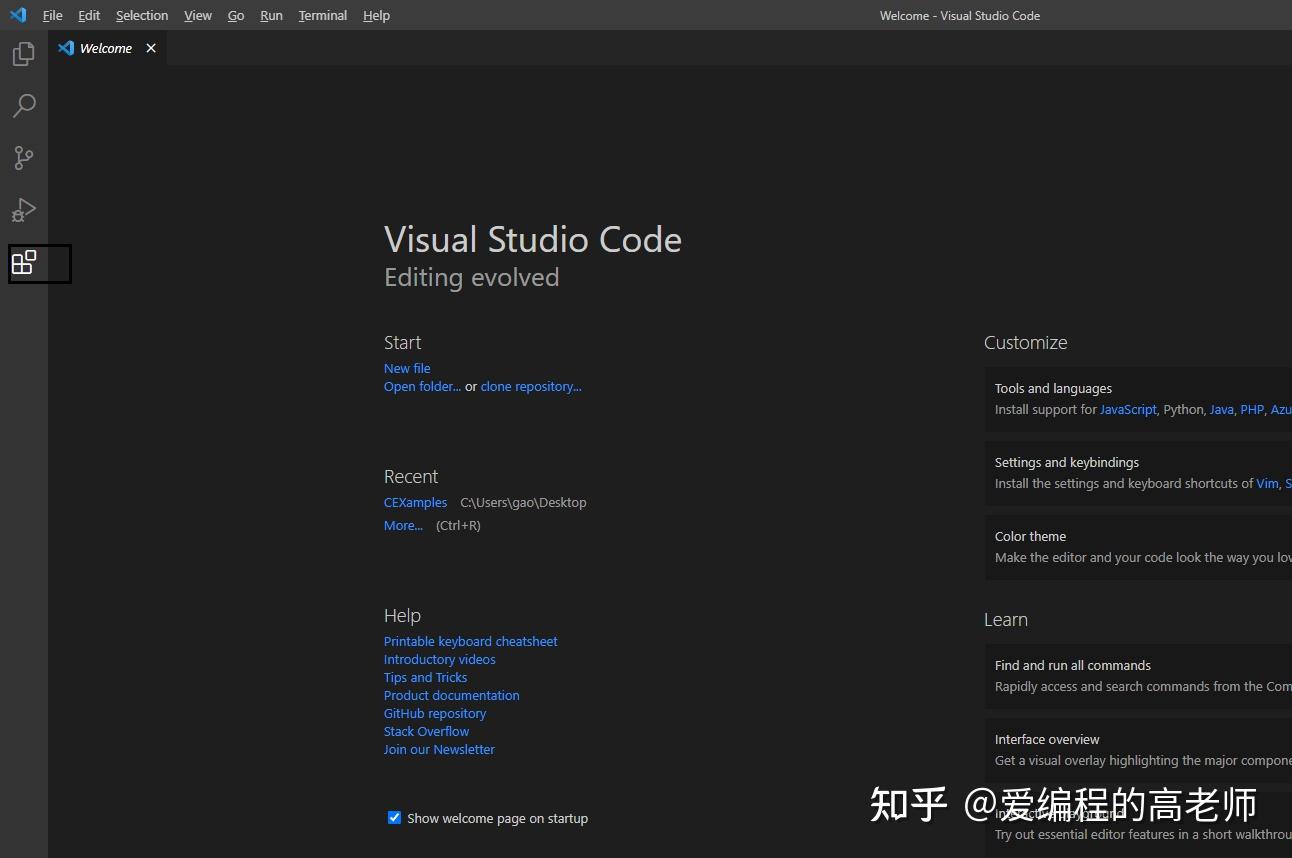Click Find and run all commands item
This screenshot has width=1292, height=858.
pos(1138,676)
